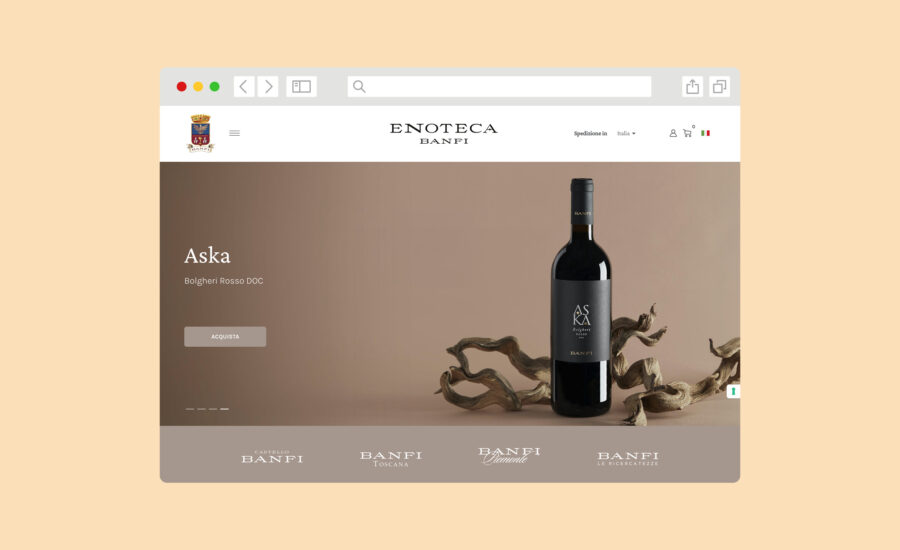Select the last carousel slide indicator
The image size is (900, 550).
coord(224,409)
